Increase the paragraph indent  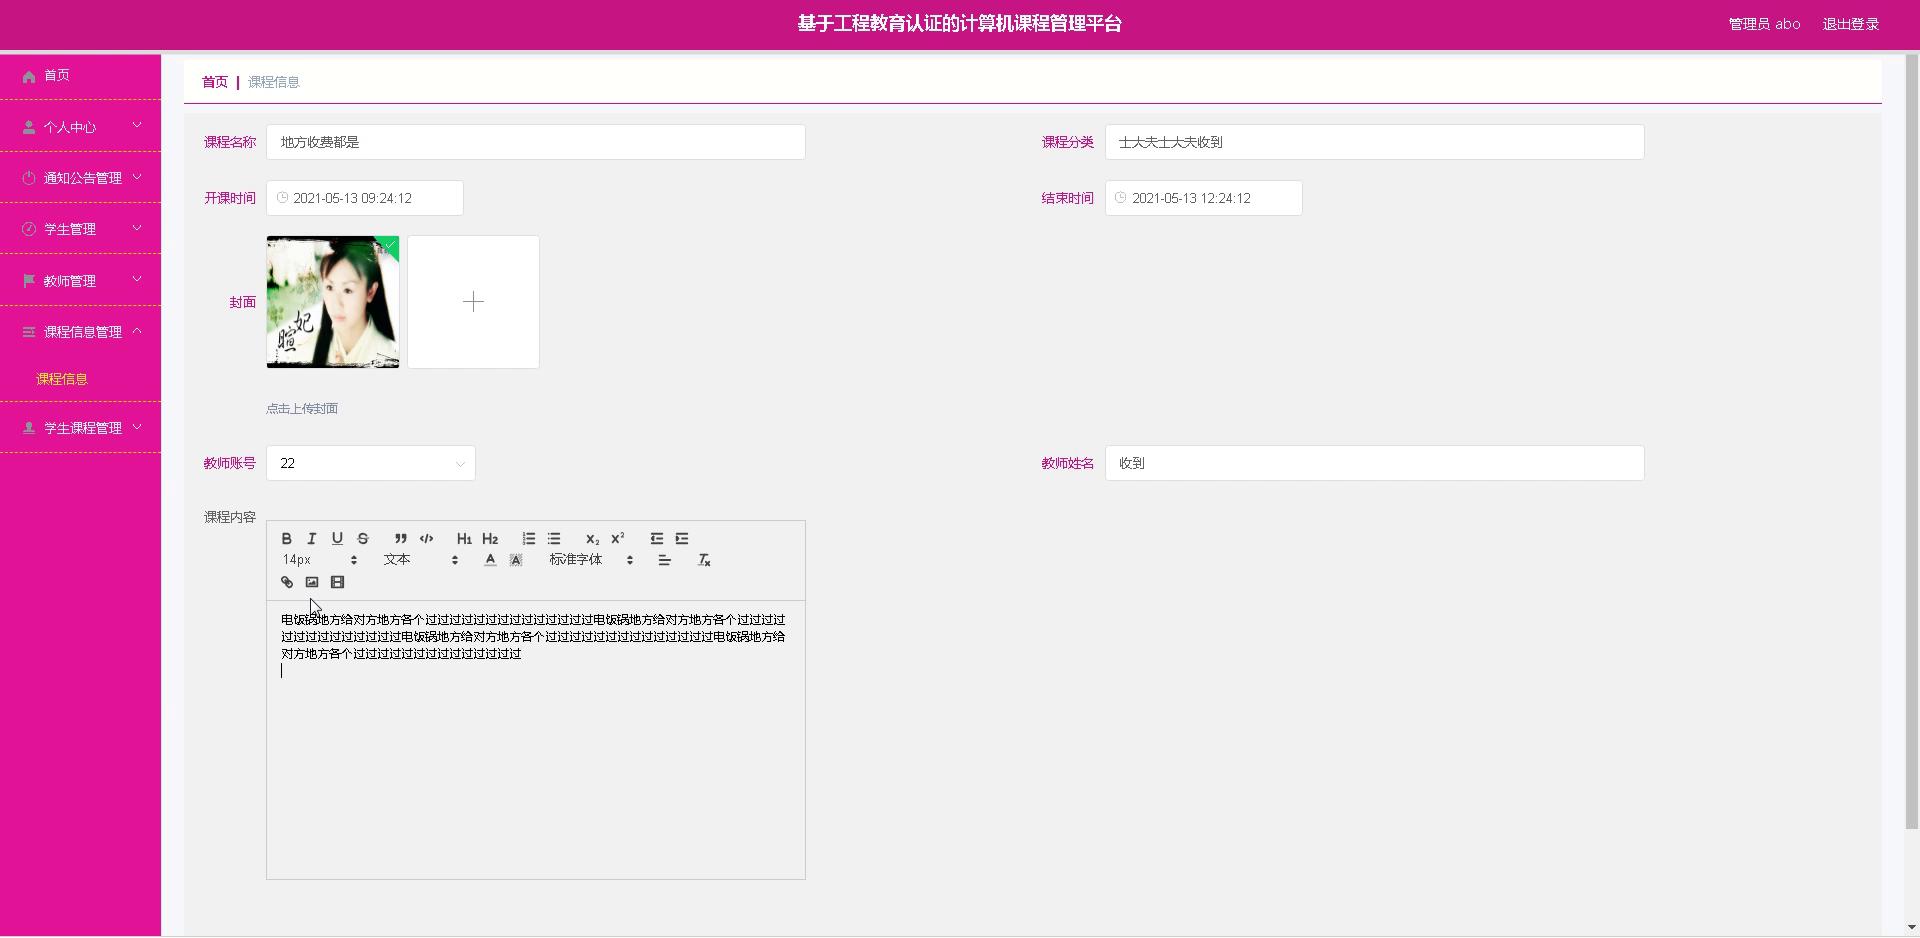[x=682, y=538]
